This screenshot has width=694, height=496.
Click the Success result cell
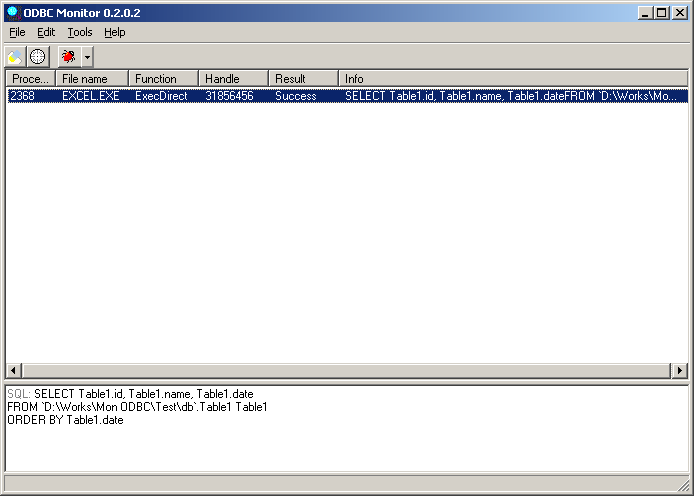pyautogui.click(x=296, y=96)
